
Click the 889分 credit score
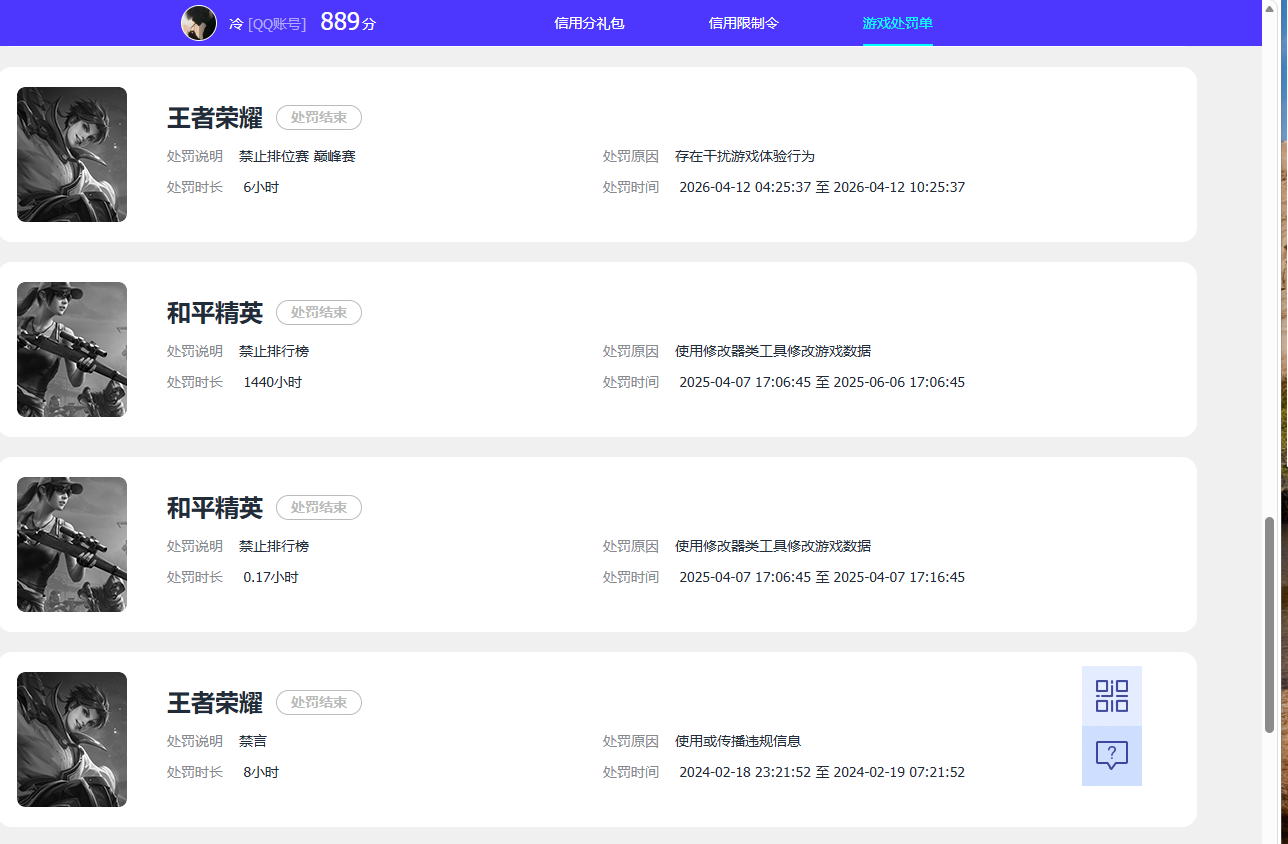click(348, 22)
